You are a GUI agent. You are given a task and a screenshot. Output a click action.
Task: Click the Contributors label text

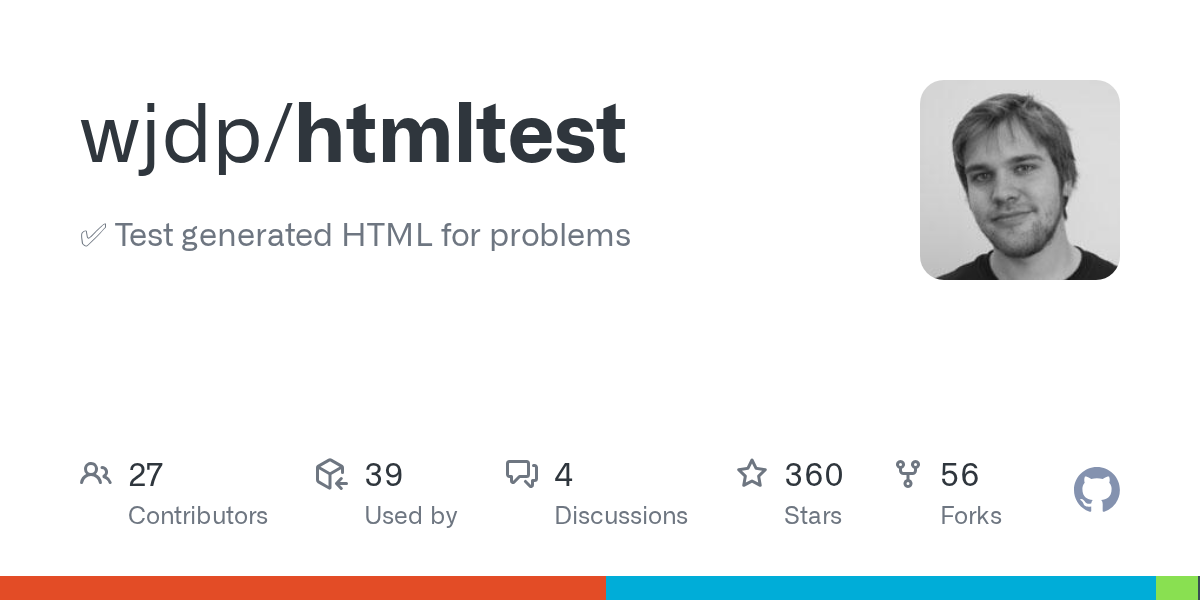click(x=198, y=516)
